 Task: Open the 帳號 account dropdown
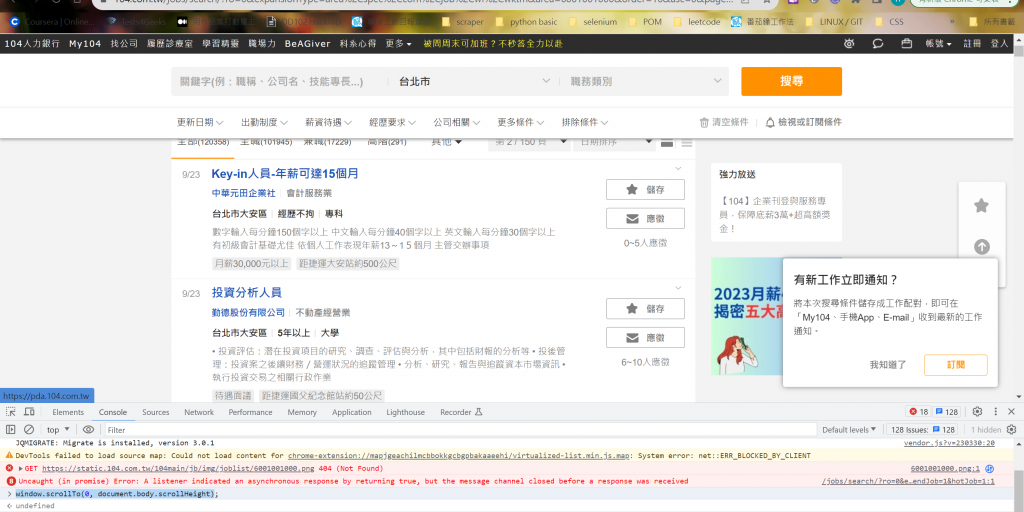click(x=938, y=44)
